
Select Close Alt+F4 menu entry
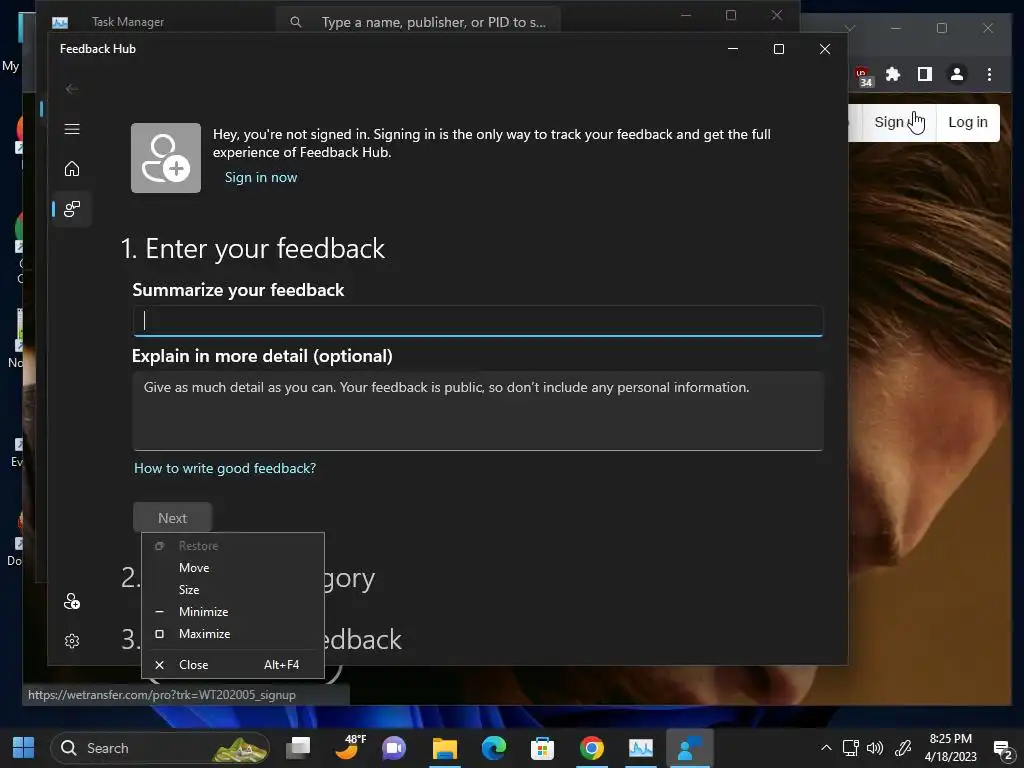[232, 665]
